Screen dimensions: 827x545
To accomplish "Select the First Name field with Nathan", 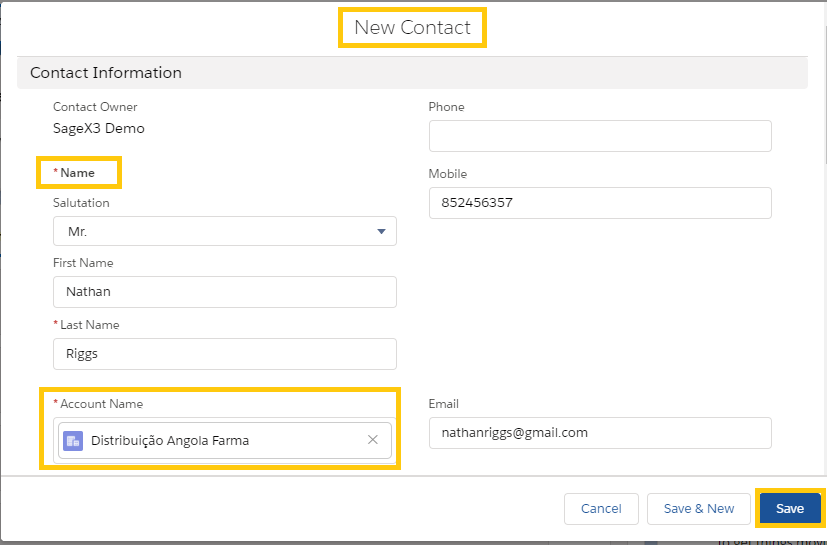I will click(x=225, y=292).
